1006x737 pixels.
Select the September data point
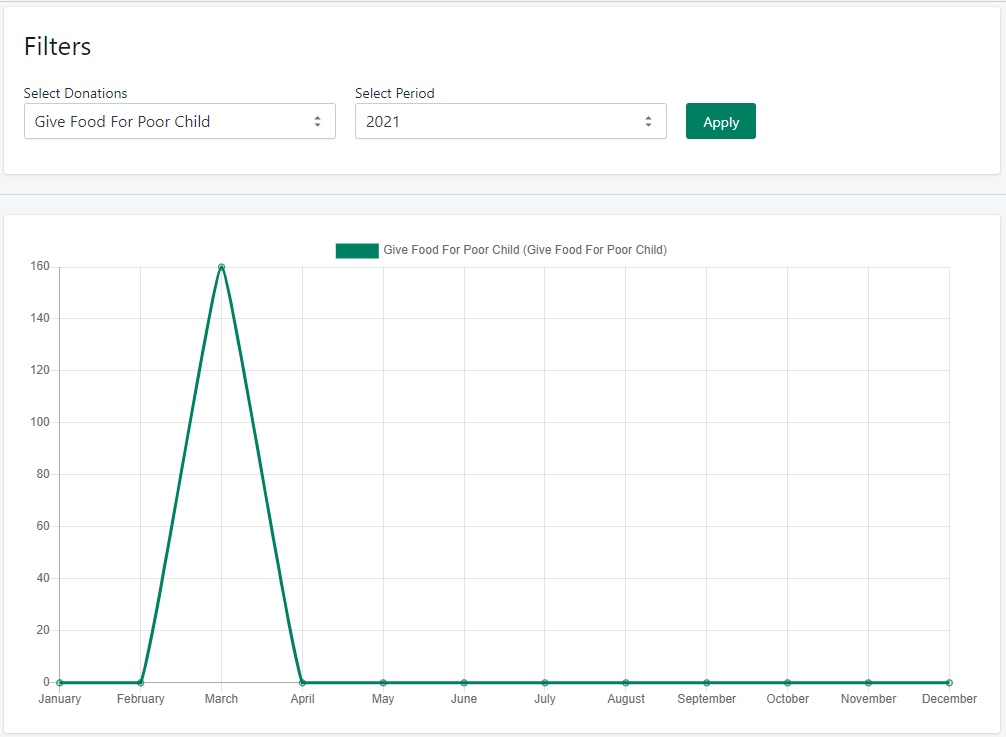pos(706,682)
